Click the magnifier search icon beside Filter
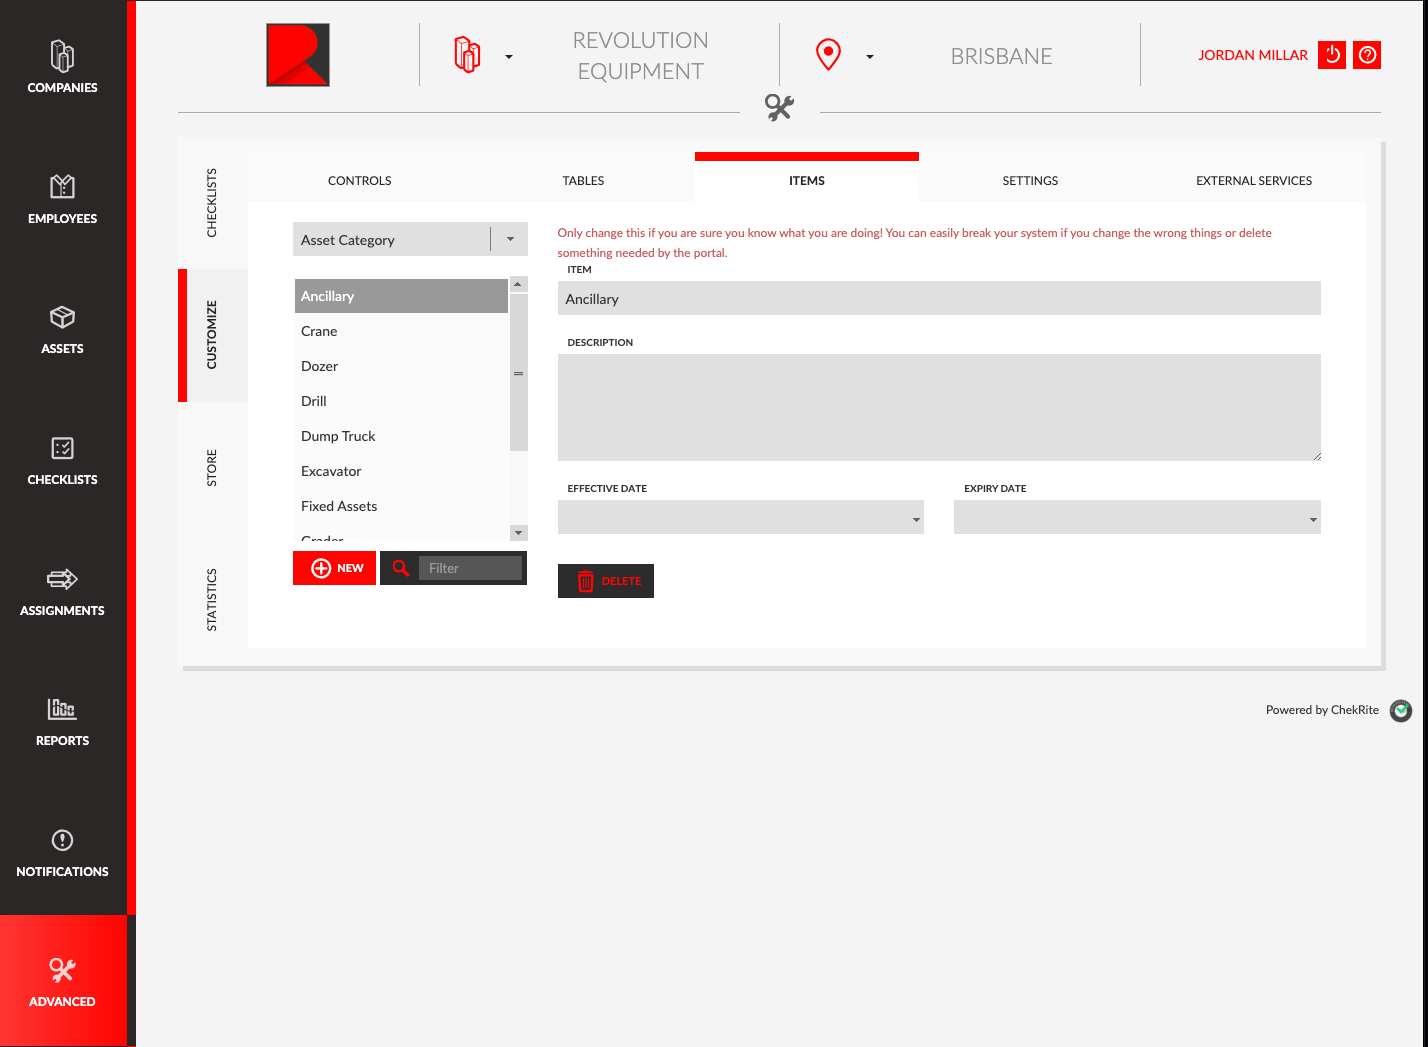Image resolution: width=1428 pixels, height=1047 pixels. click(x=401, y=568)
